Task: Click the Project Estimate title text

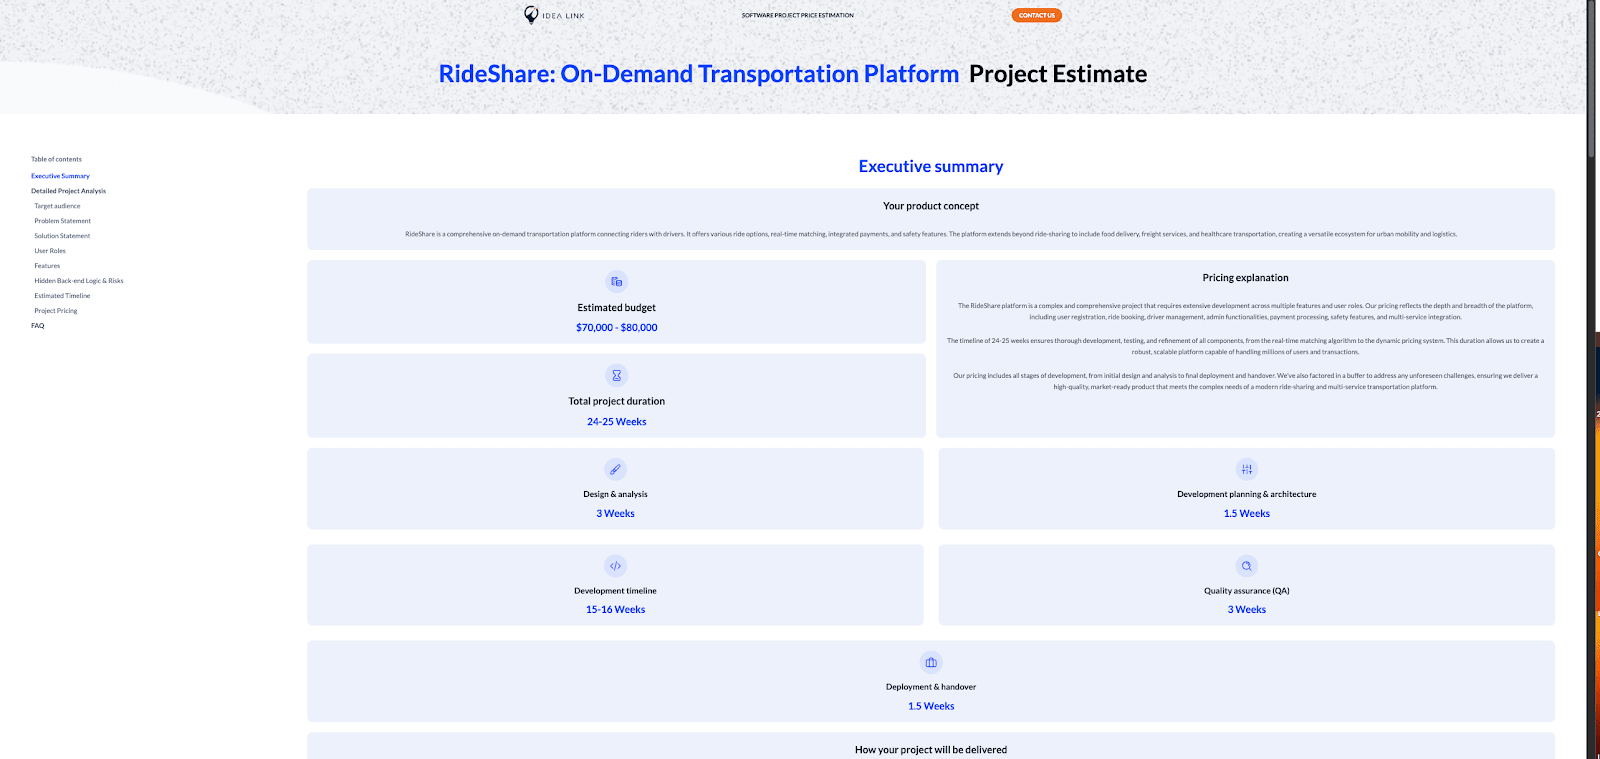Action: 1058,74
